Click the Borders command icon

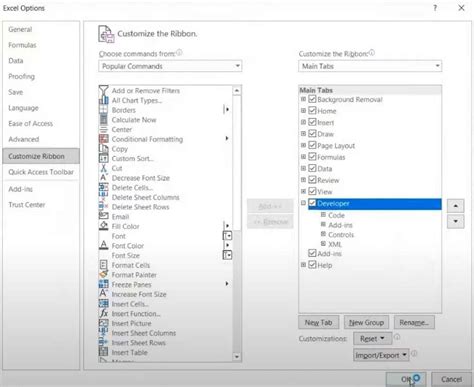click(104, 110)
